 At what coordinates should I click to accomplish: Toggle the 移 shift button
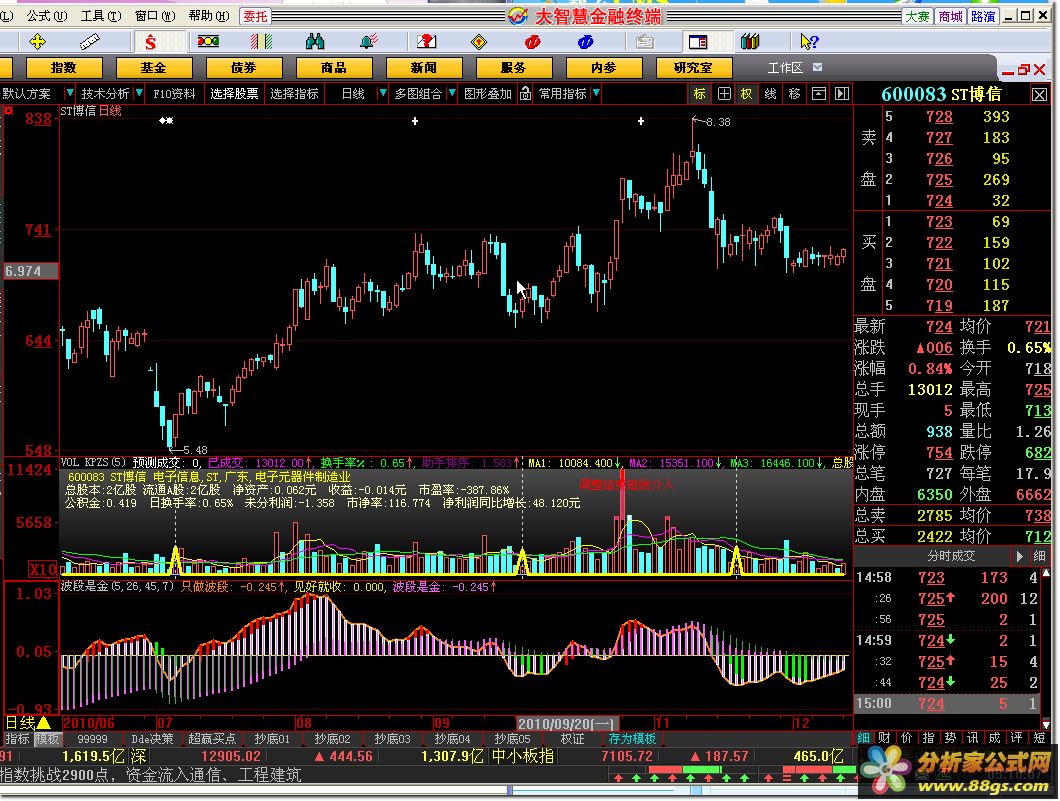pos(794,94)
